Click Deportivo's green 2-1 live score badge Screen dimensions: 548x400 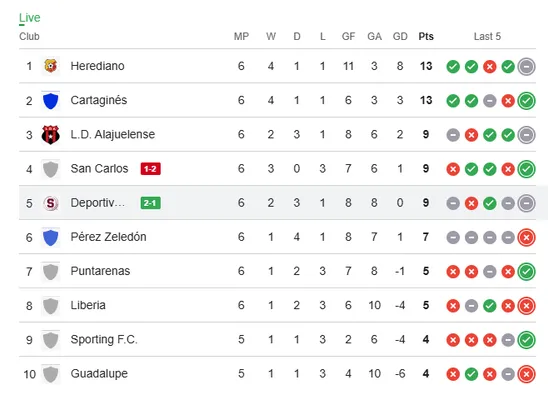click(151, 203)
